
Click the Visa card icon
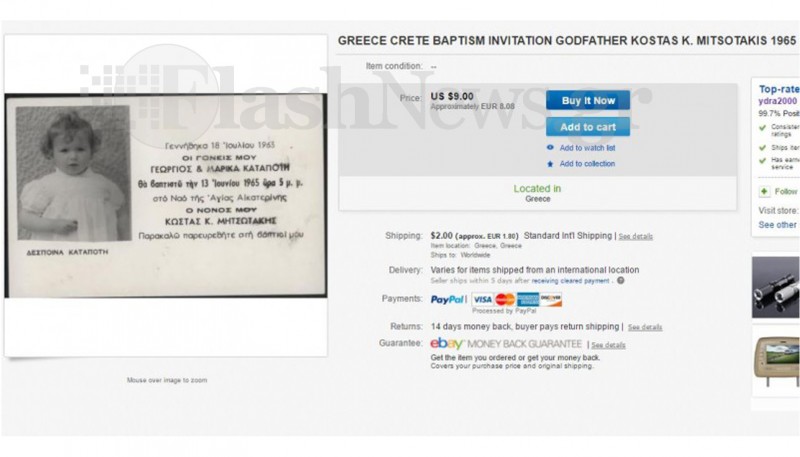tap(483, 299)
